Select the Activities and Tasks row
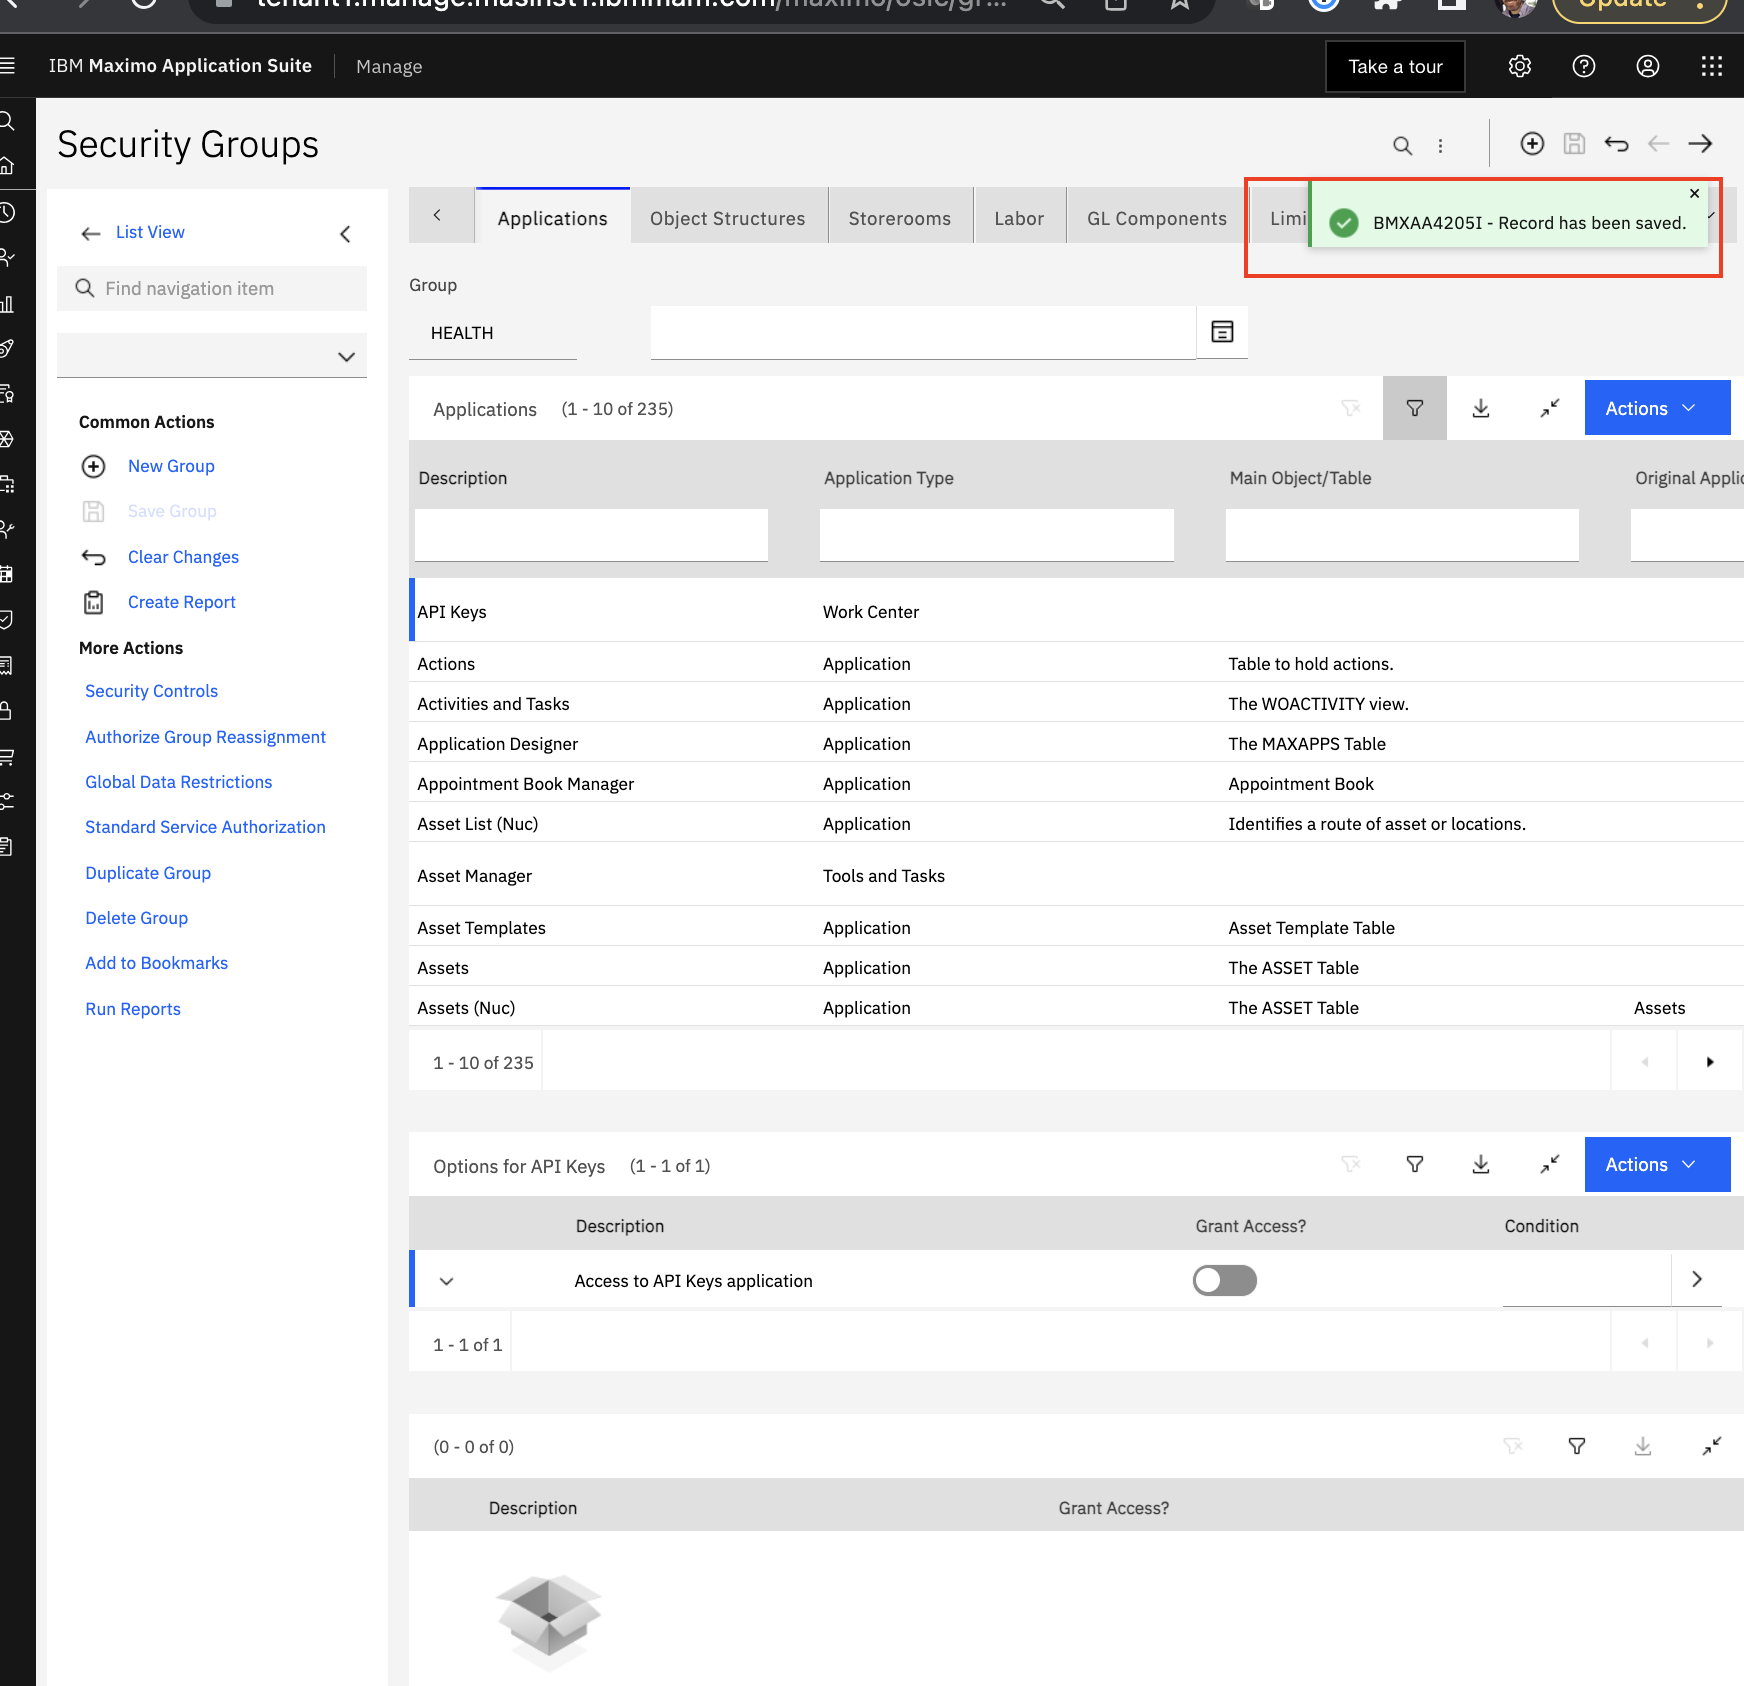The height and width of the screenshot is (1686, 1744). (1076, 704)
